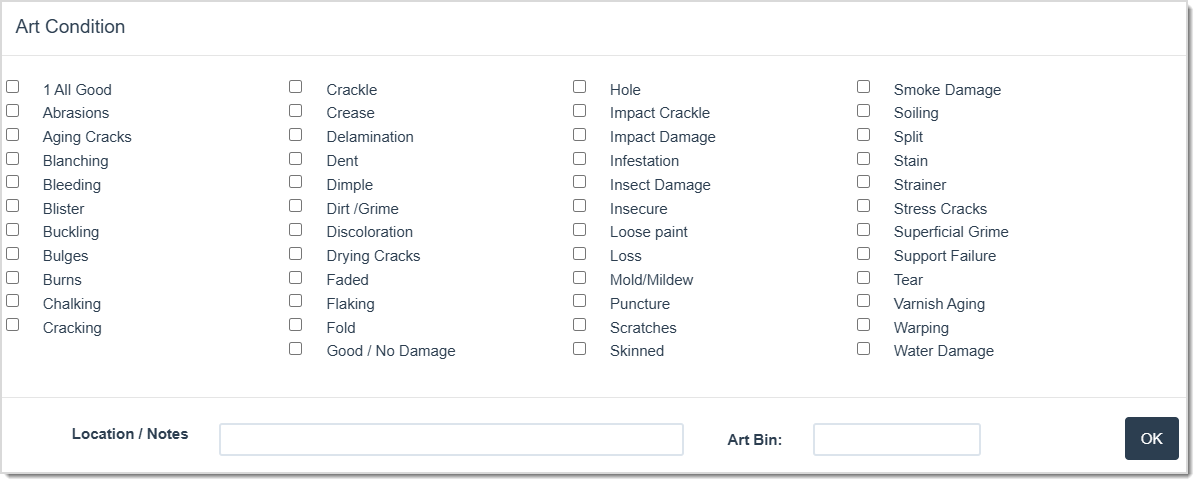Check the 1 All Good checkbox
This screenshot has width=1198, height=484.
tap(12, 87)
